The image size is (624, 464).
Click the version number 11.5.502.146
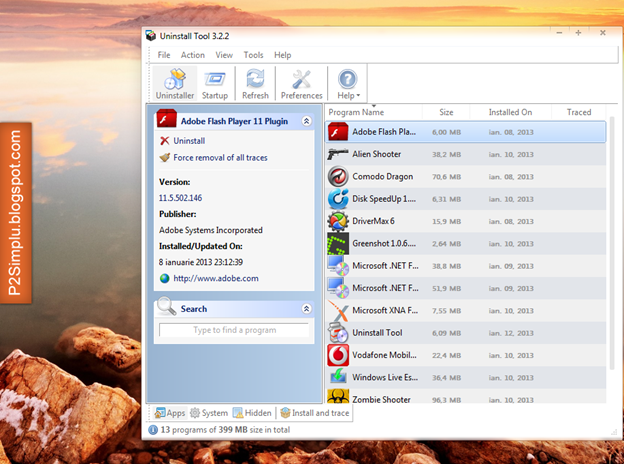[180, 198]
